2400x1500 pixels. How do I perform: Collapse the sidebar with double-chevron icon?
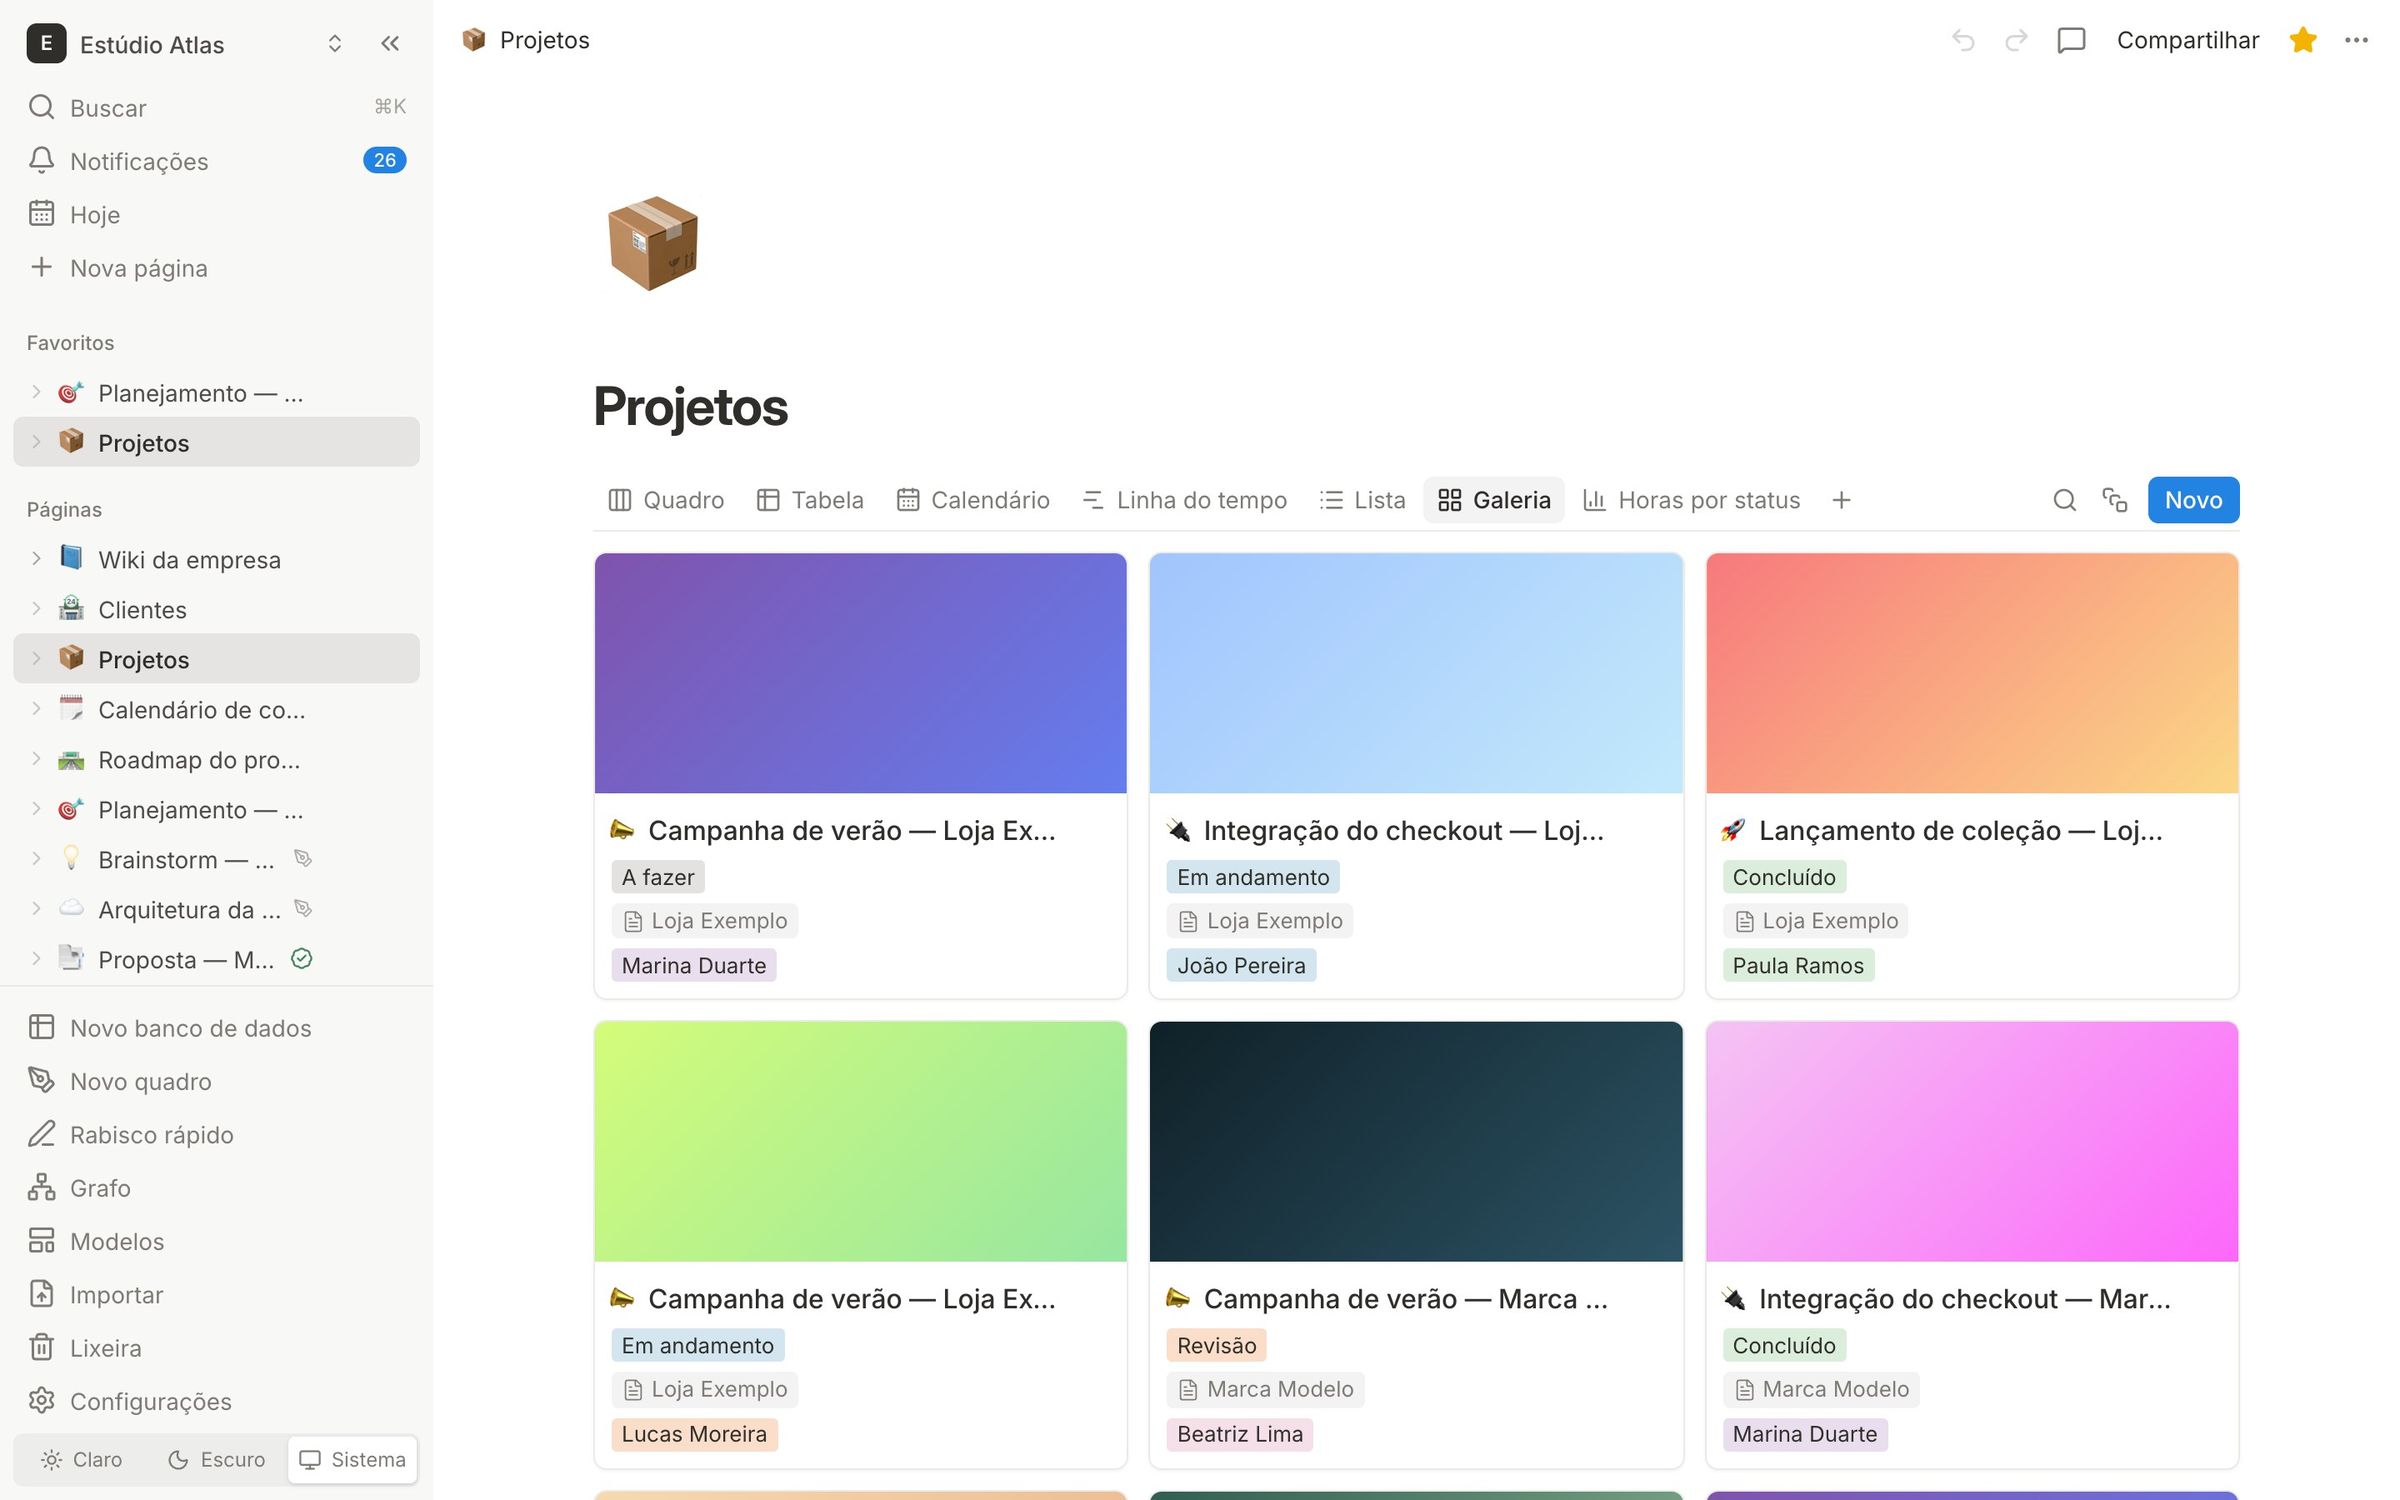pyautogui.click(x=390, y=44)
